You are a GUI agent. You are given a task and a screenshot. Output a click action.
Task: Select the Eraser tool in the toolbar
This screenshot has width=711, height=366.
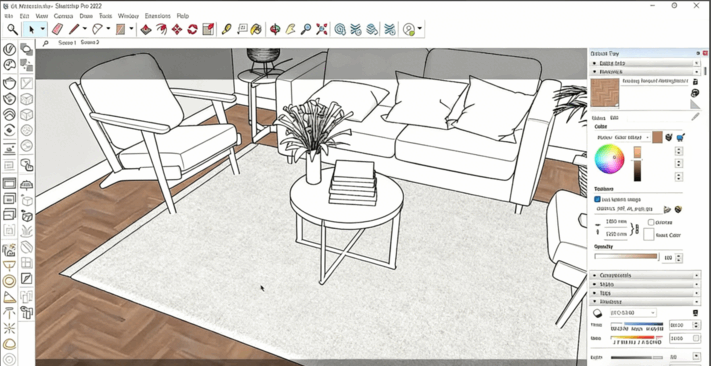(x=57, y=29)
